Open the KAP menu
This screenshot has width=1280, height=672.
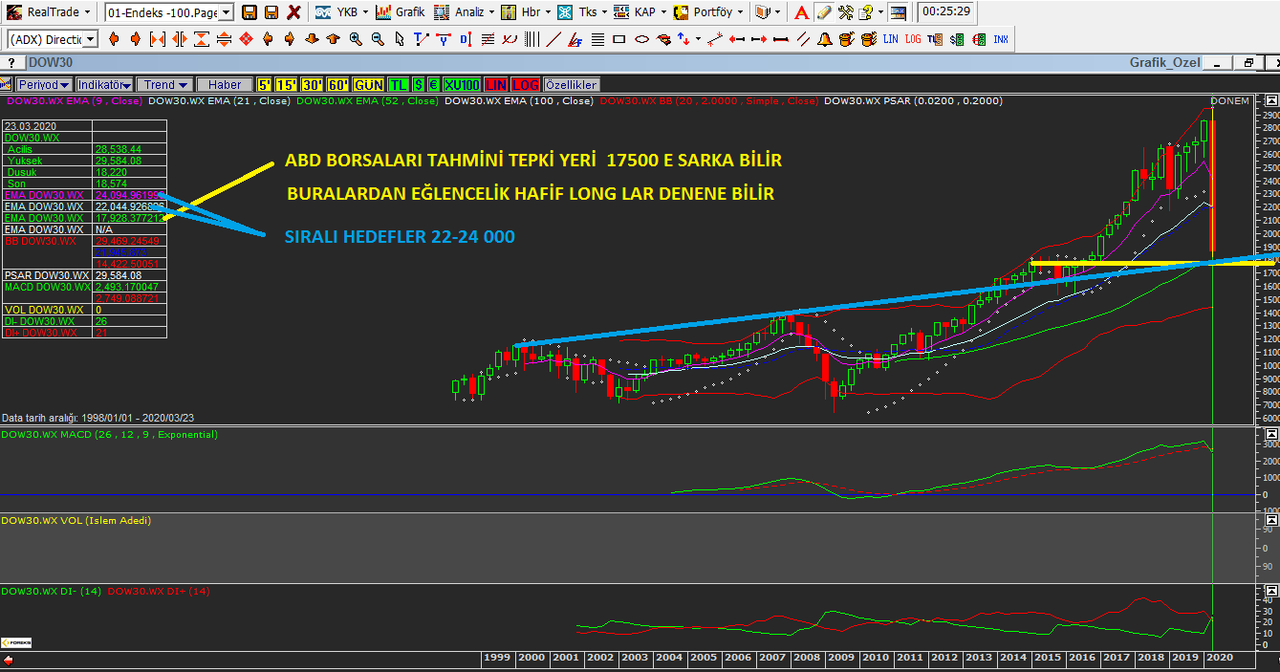click(x=639, y=12)
